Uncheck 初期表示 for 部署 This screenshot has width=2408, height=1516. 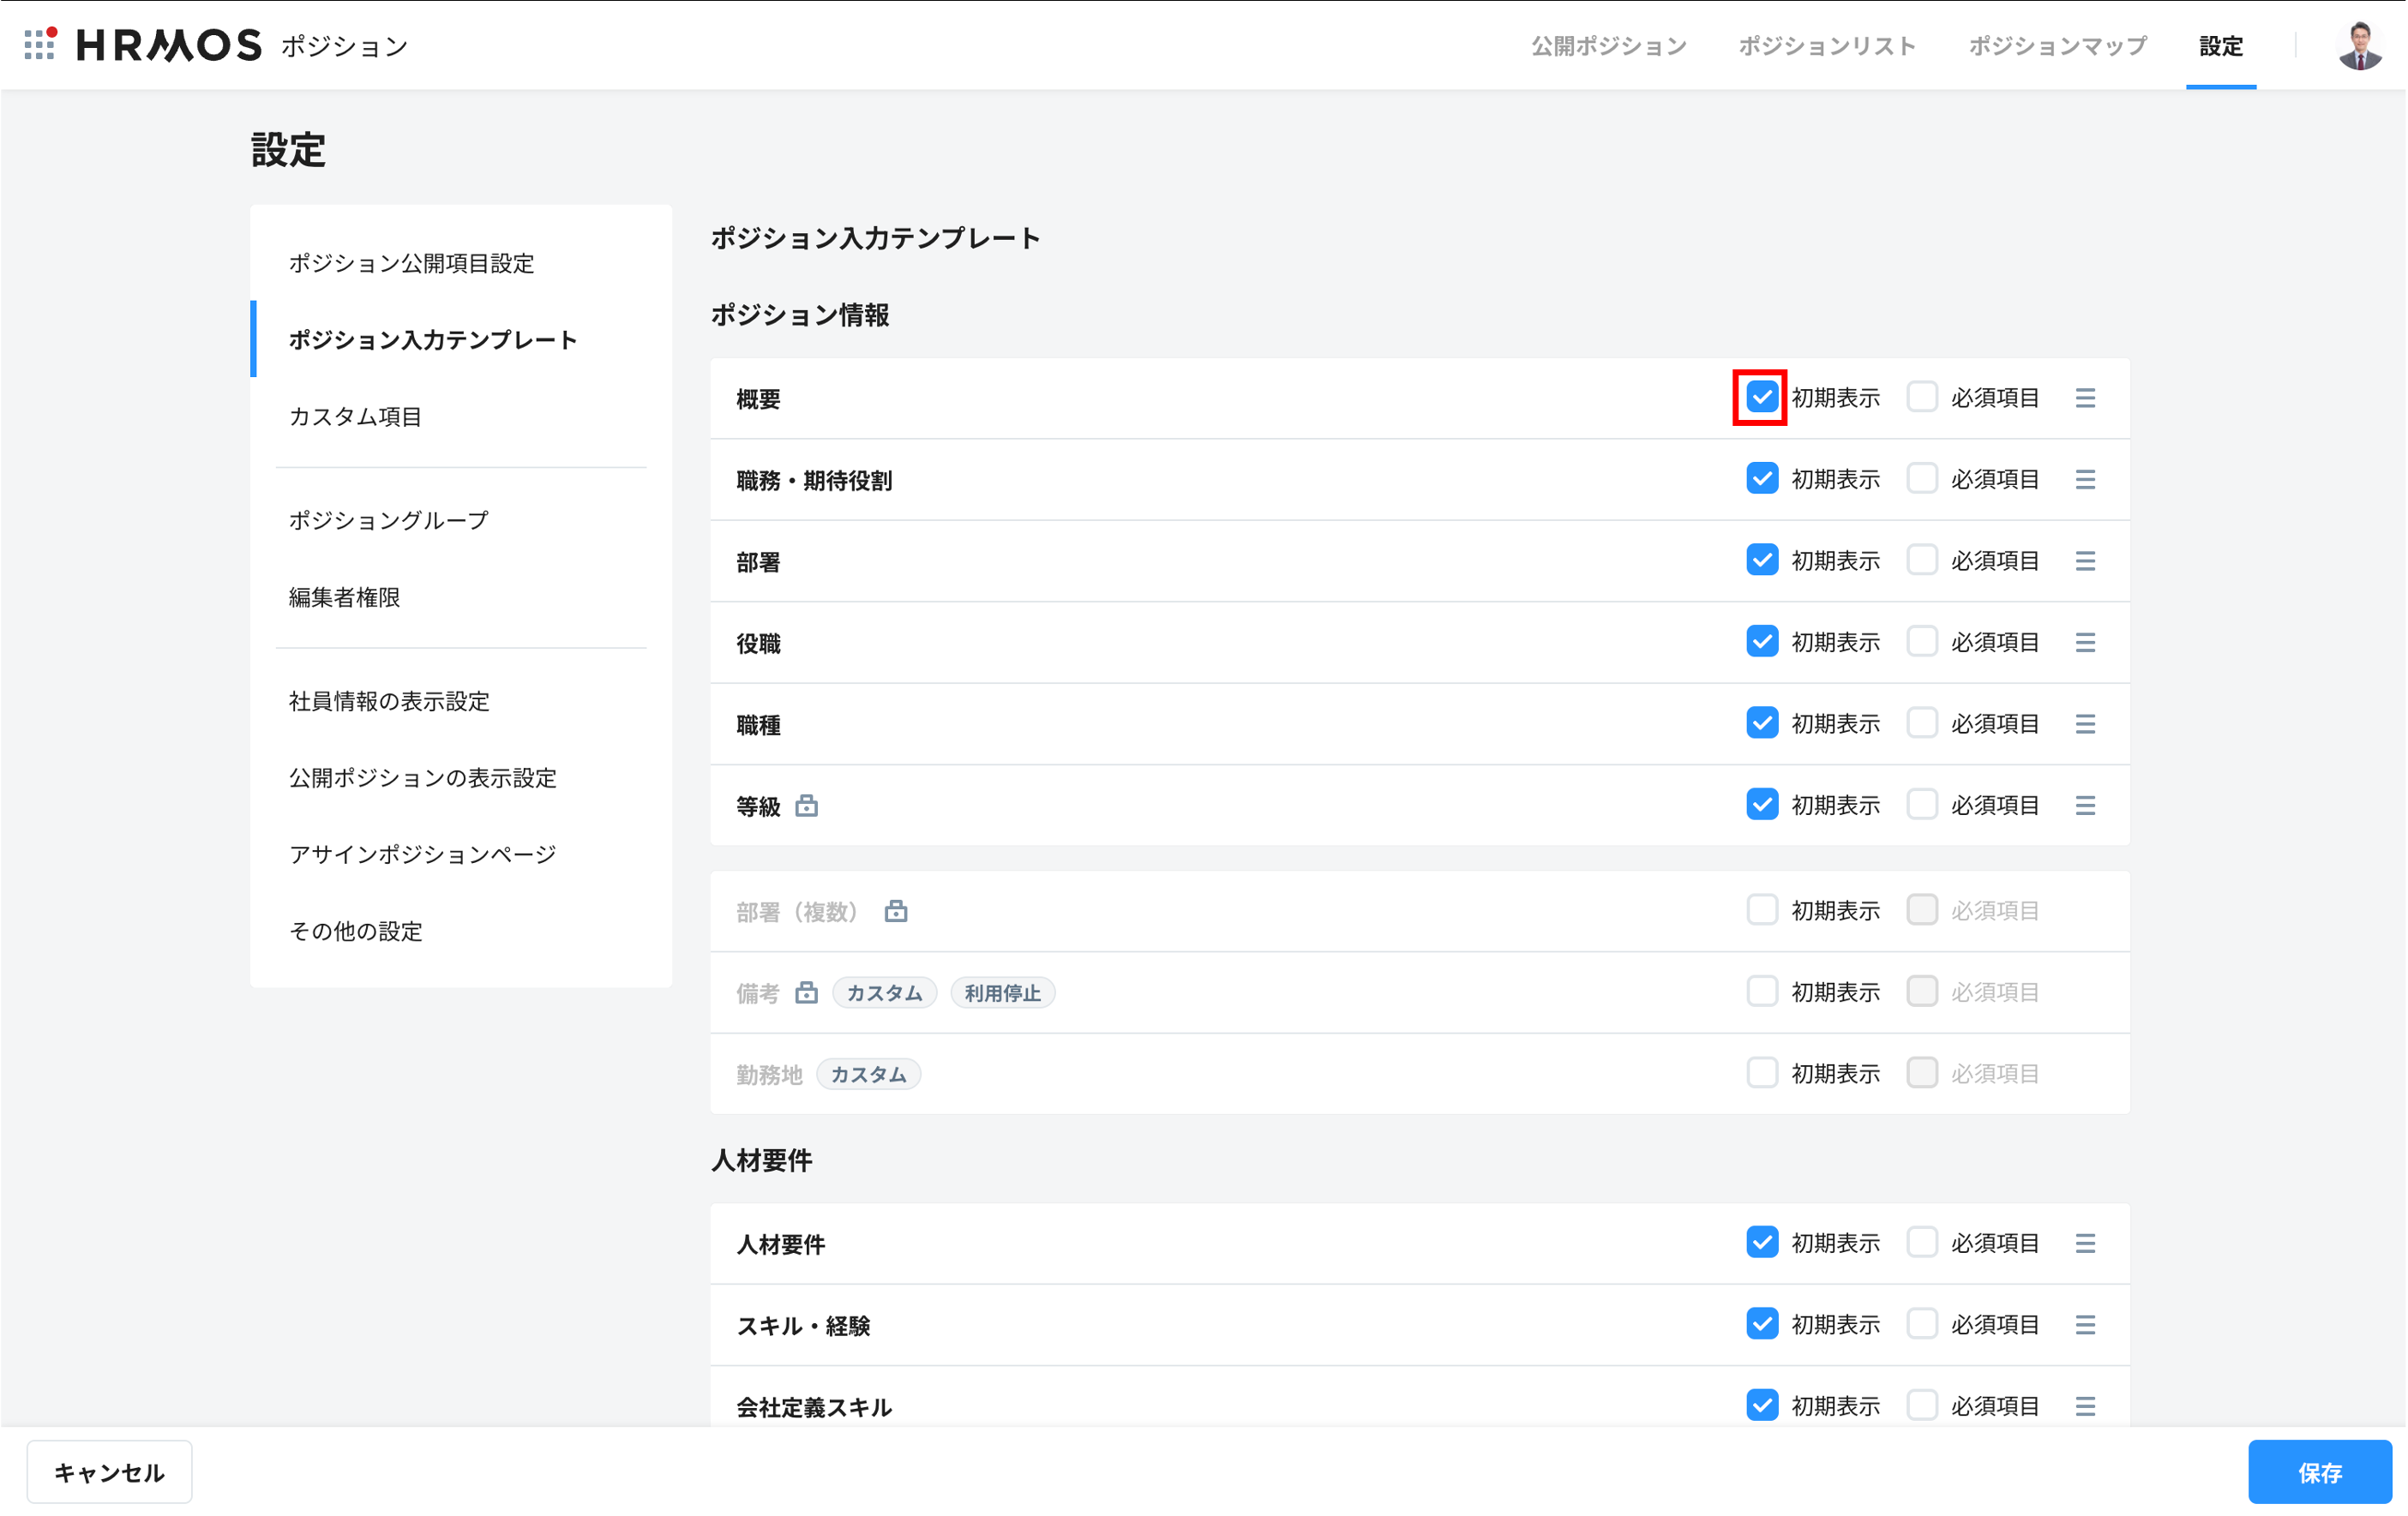point(1762,560)
